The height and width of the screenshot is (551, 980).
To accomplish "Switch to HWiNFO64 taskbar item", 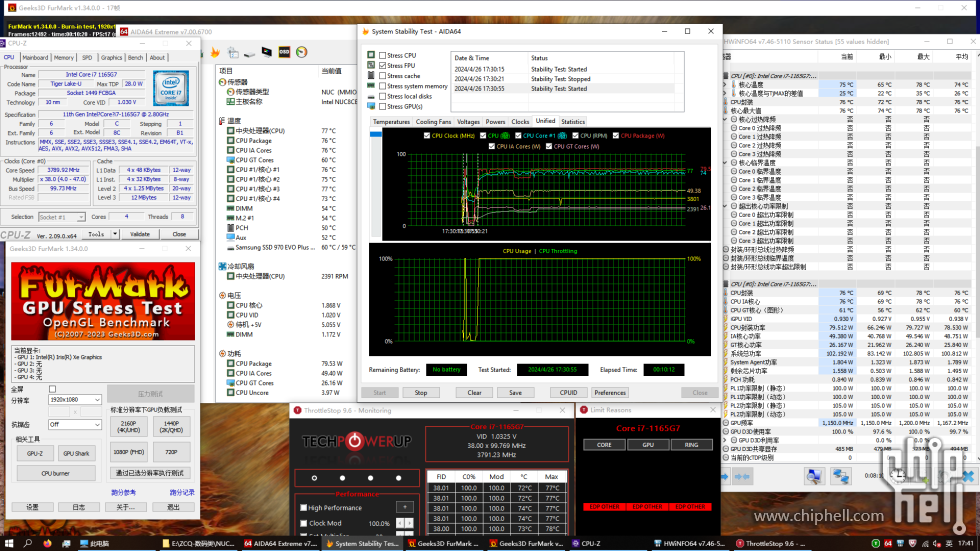I will click(x=689, y=544).
